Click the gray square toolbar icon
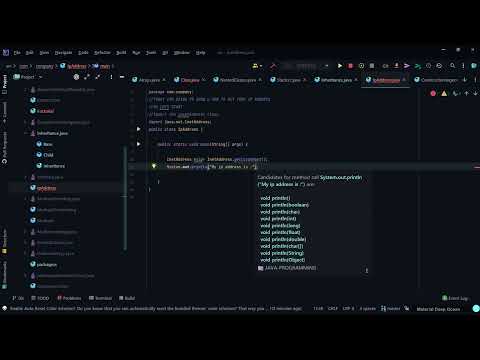 tap(372, 66)
